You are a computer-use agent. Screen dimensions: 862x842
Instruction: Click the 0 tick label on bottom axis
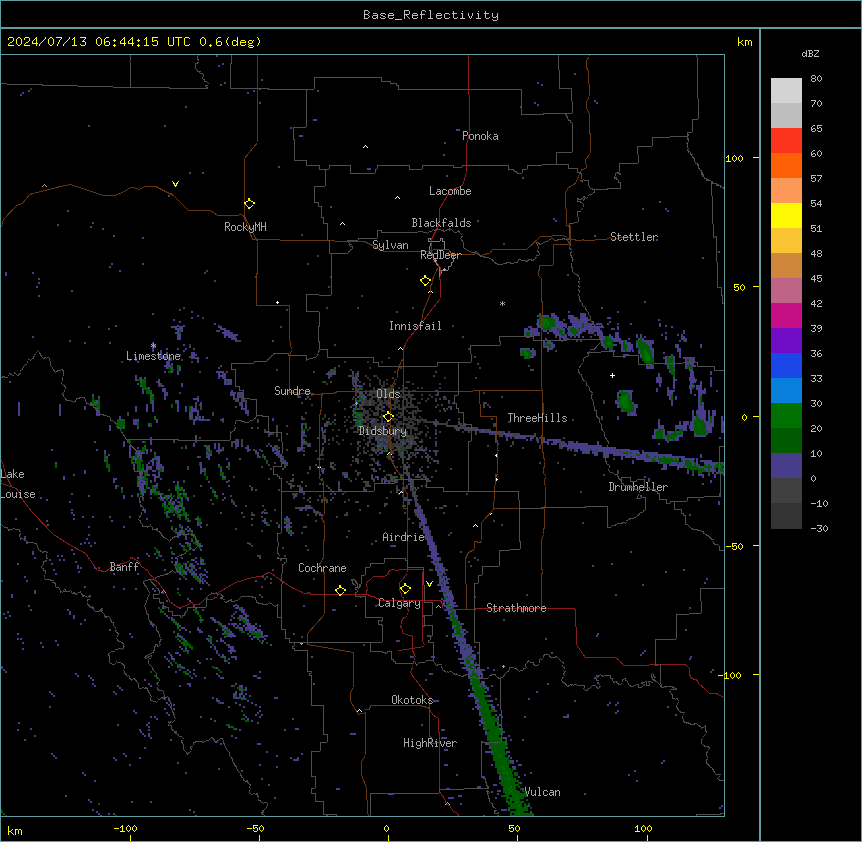[x=386, y=828]
